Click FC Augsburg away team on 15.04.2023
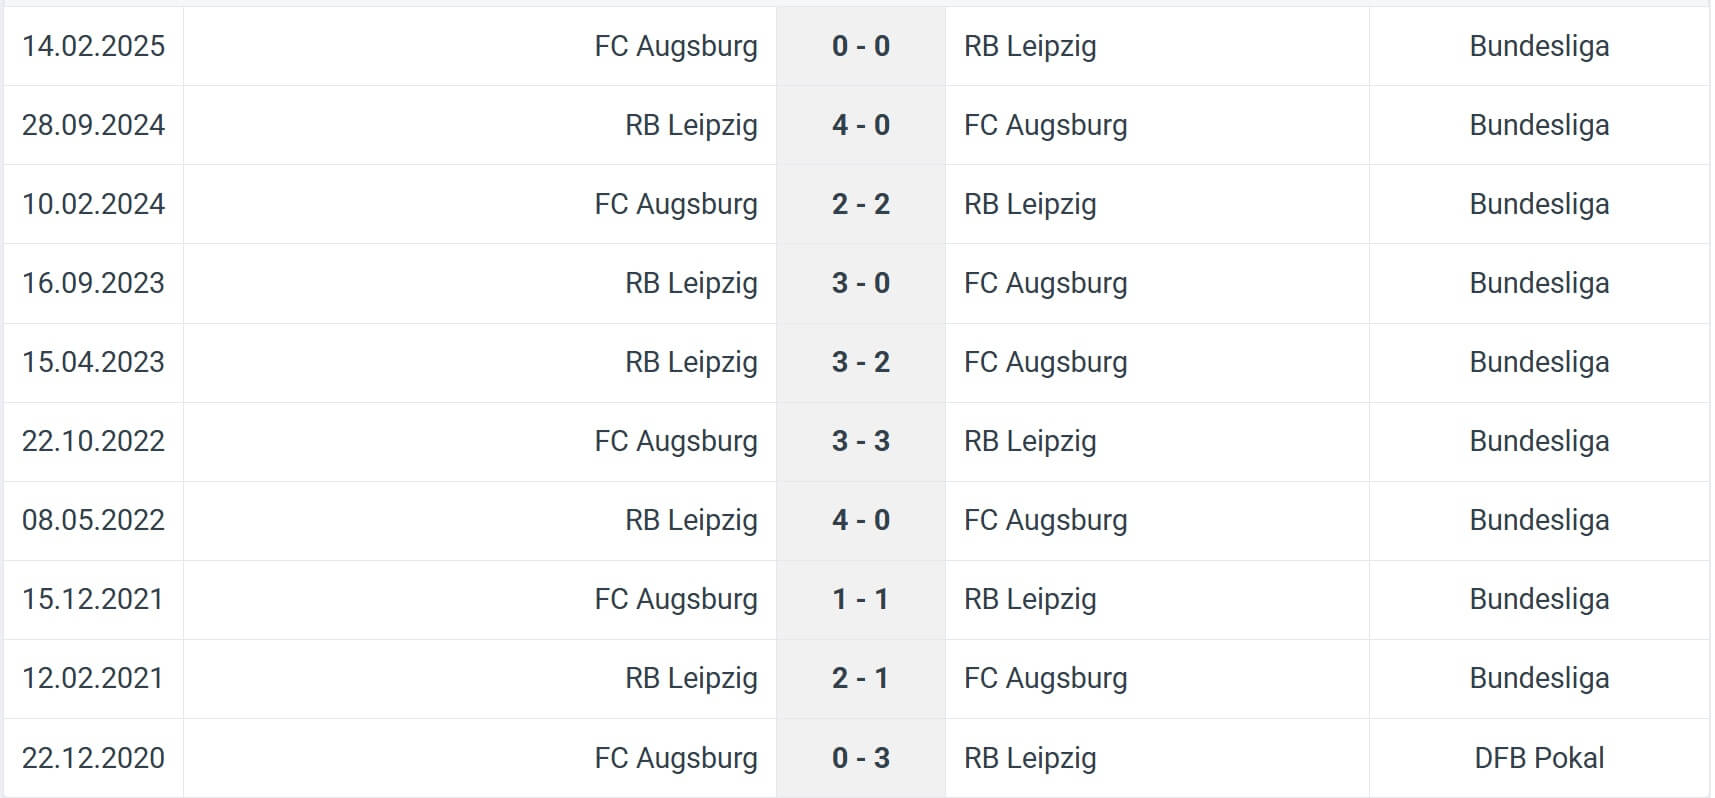1715x798 pixels. (1045, 362)
